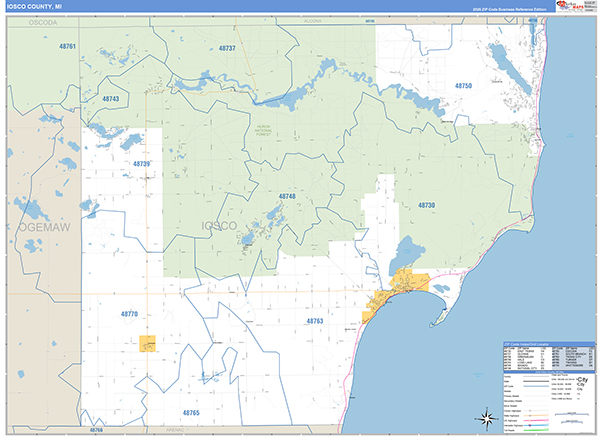Select ZIP code label 48737

coord(227,48)
